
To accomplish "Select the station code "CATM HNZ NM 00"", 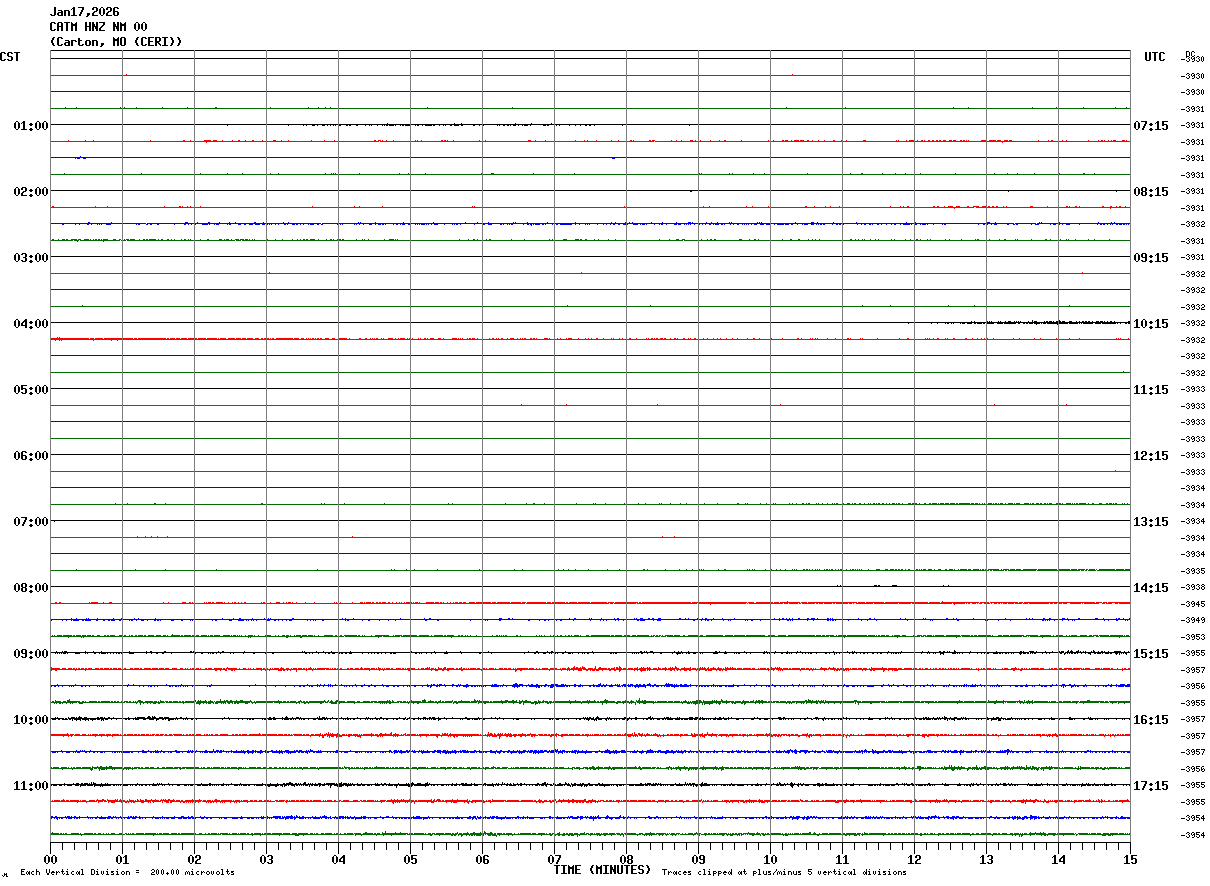I will [99, 27].
